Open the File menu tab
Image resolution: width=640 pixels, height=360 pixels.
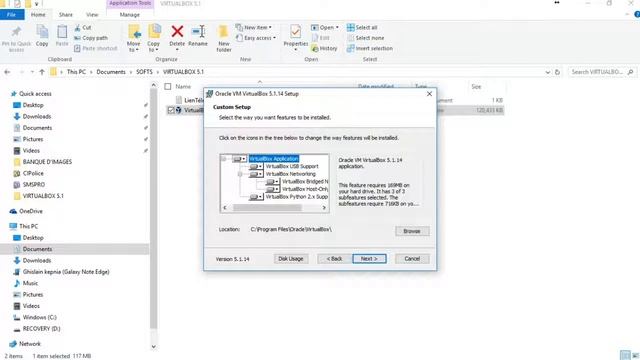[x=12, y=15]
